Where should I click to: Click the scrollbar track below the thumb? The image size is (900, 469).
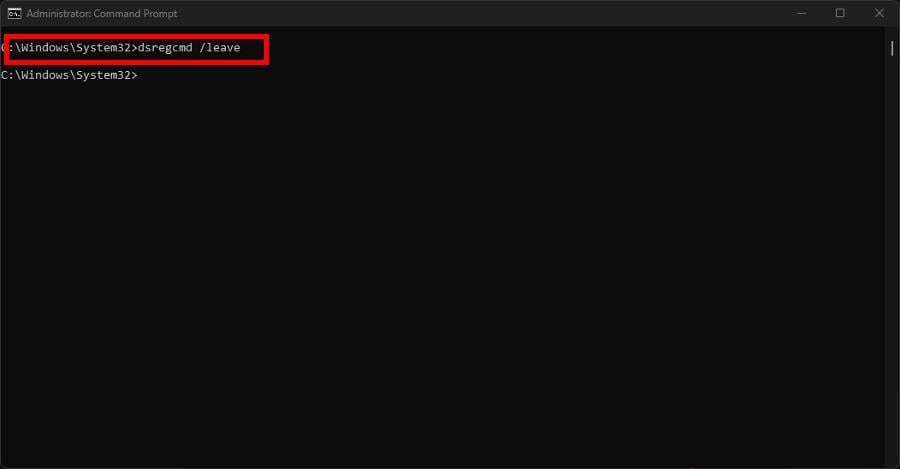point(892,258)
